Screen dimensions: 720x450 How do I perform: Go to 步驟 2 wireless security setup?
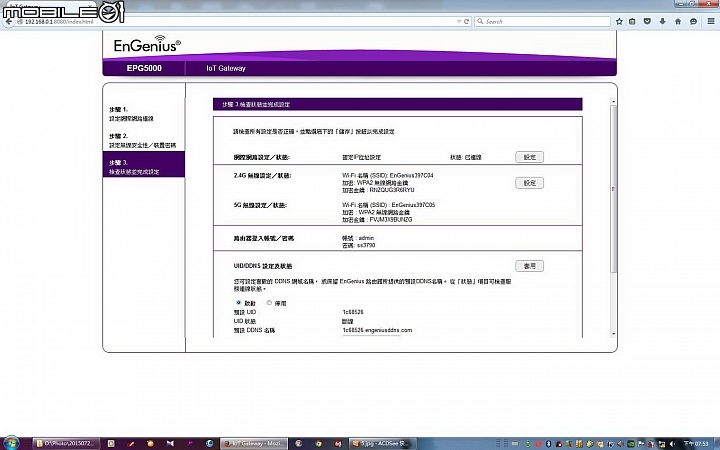(x=144, y=141)
